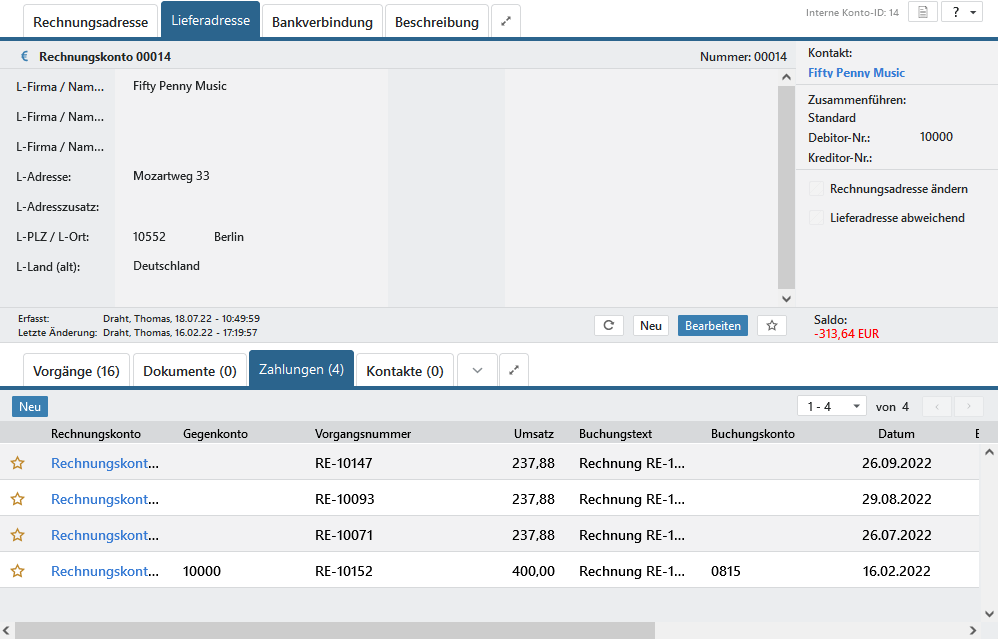Toggle the Lieferadresse abweichend checkbox
Viewport: 998px width, 639px height.
tap(817, 217)
